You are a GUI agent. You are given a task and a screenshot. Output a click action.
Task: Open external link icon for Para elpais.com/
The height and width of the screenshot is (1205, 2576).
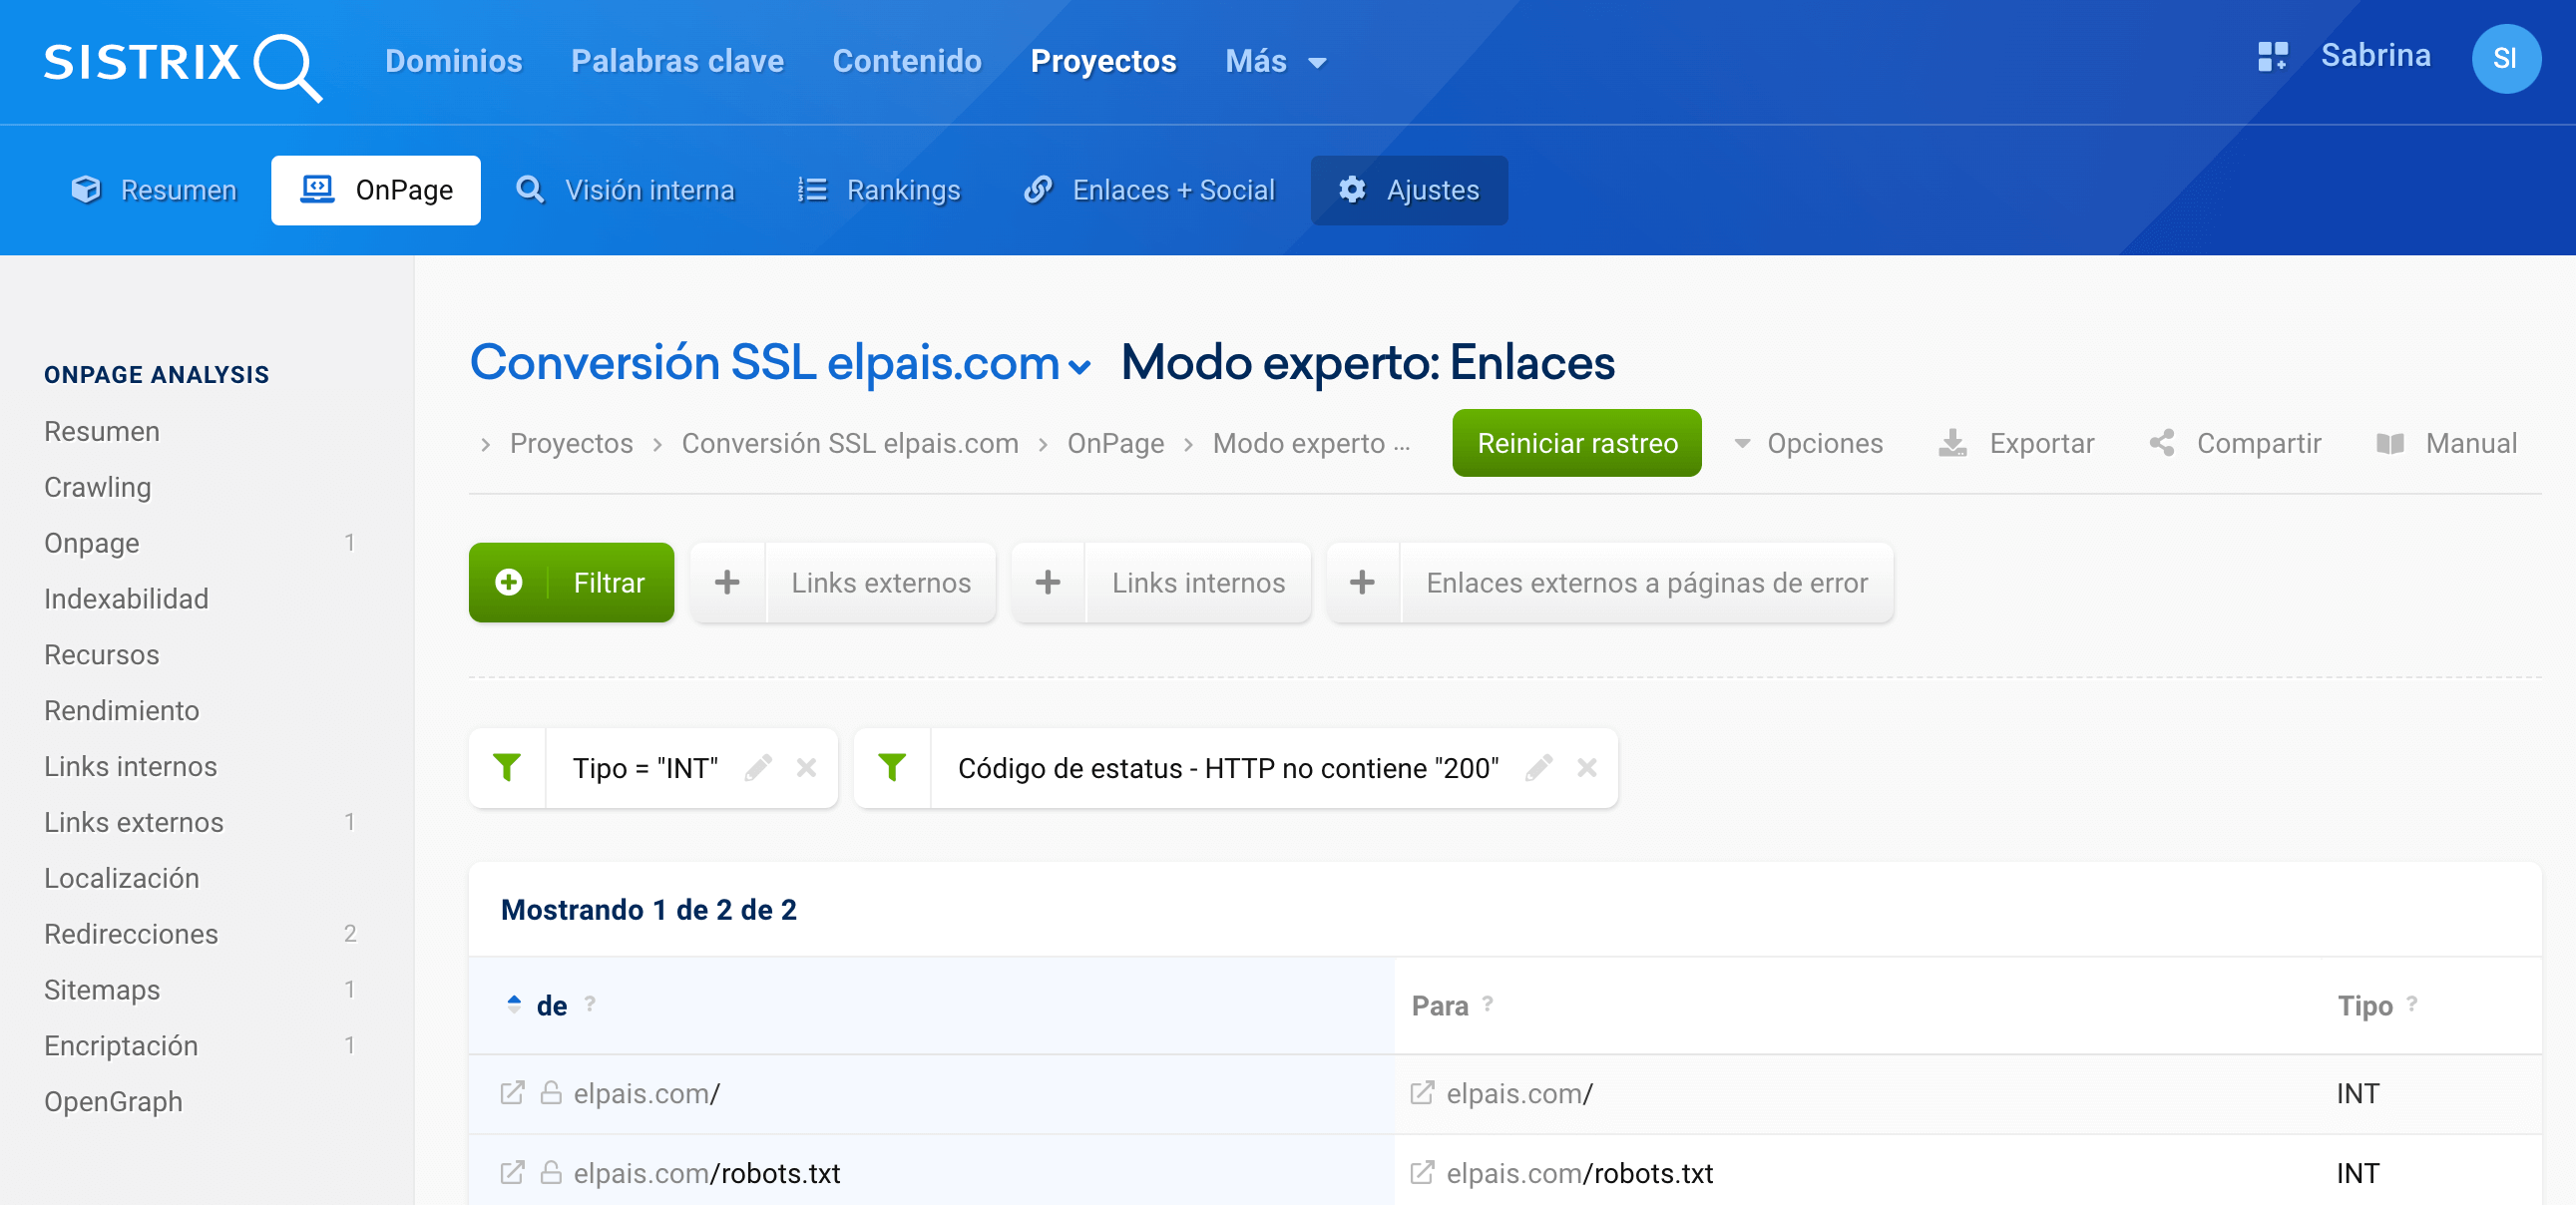pyautogui.click(x=1421, y=1093)
